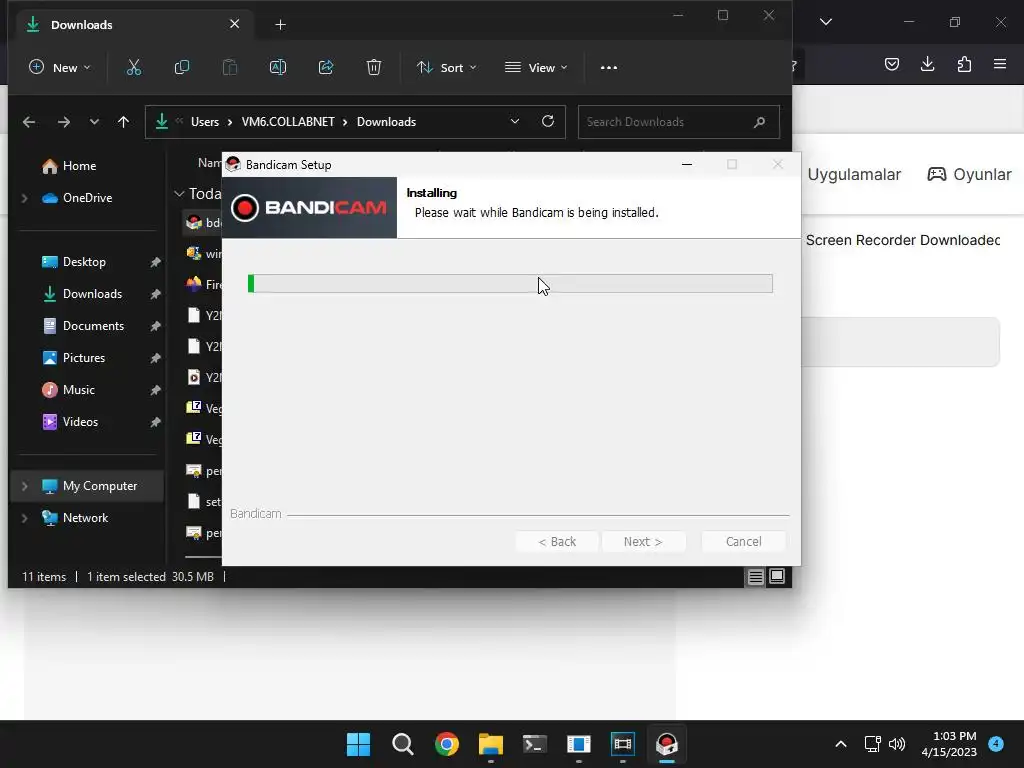Screen dimensions: 1024x768
Task: Open Windows Start menu
Action: pos(358,744)
